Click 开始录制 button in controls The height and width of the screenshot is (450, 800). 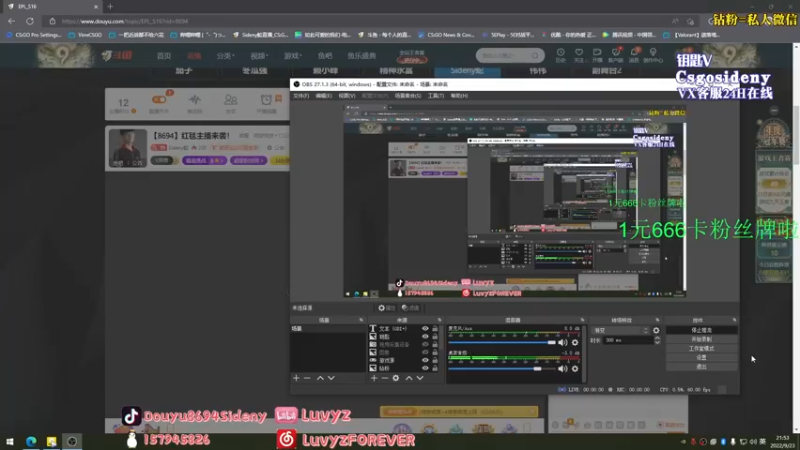point(702,339)
